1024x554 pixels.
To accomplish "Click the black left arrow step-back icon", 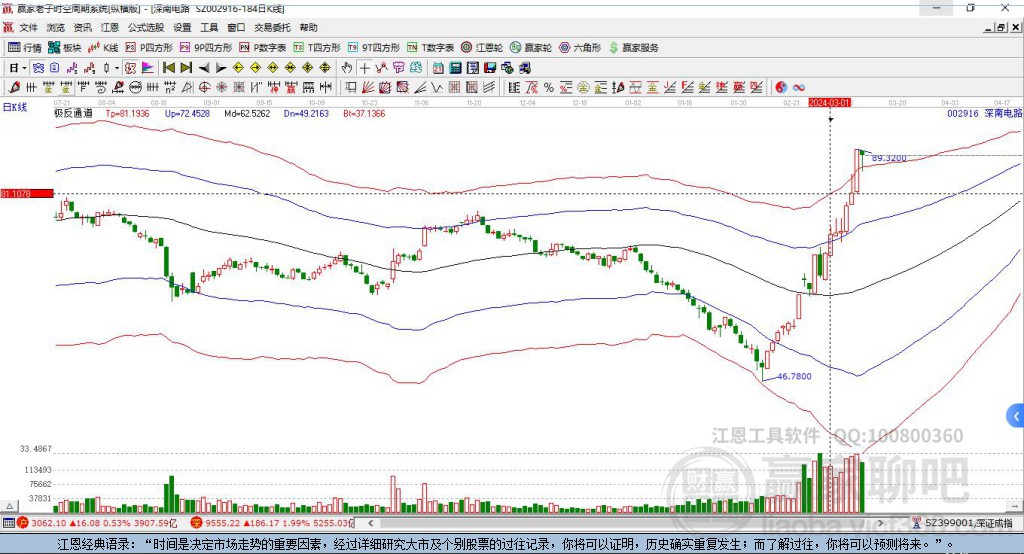I will [x=204, y=68].
